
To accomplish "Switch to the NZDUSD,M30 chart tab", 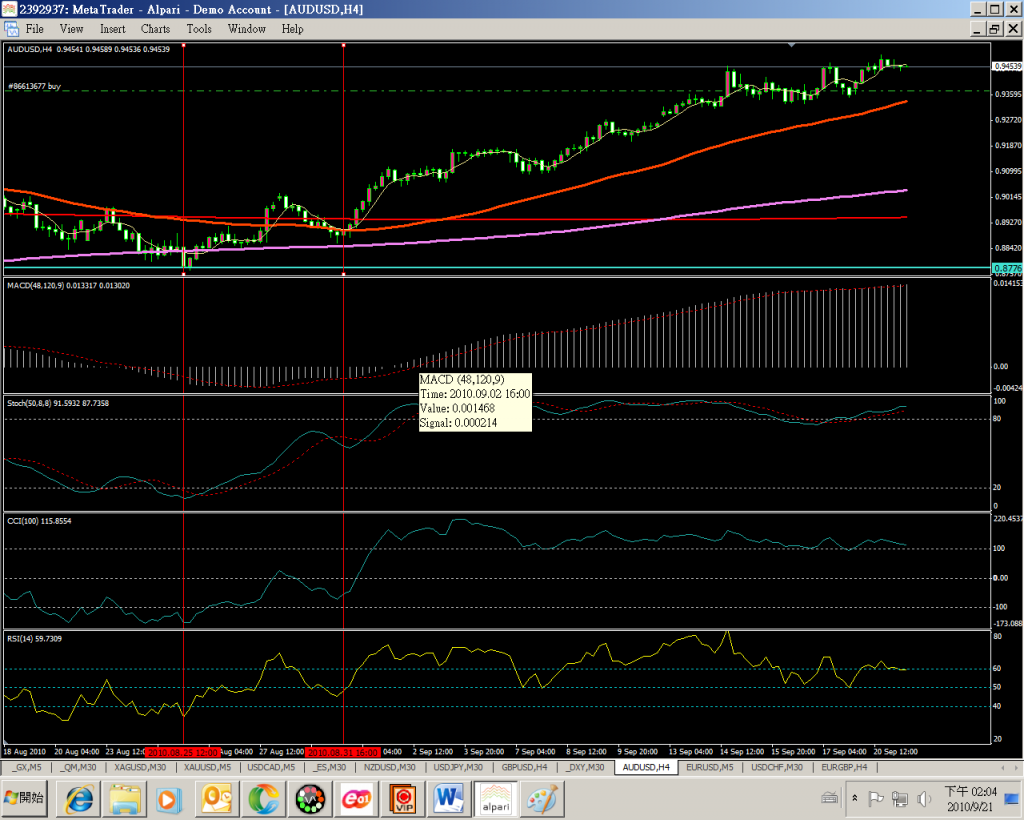I will tap(389, 767).
